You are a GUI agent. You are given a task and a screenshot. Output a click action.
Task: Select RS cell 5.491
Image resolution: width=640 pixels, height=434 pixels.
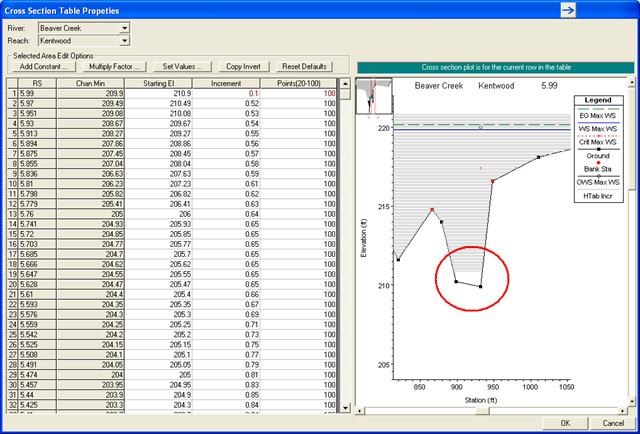pyautogui.click(x=37, y=365)
